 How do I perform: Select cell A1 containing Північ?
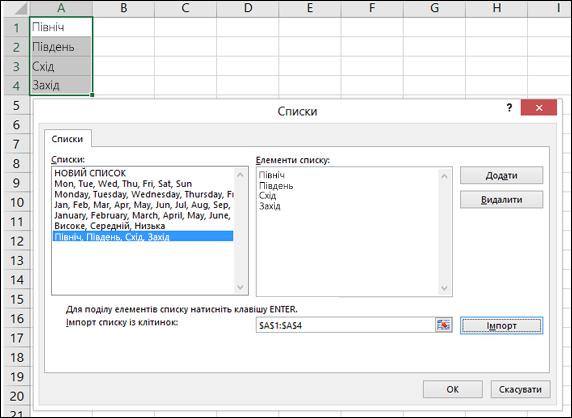pos(61,27)
